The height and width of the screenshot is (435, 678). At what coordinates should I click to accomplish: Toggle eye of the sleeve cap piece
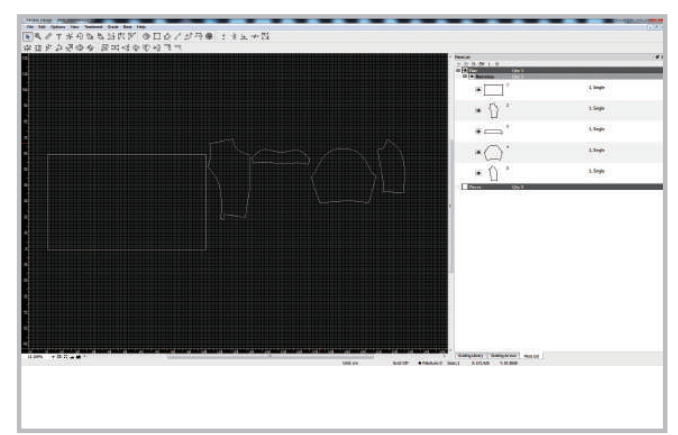[478, 152]
